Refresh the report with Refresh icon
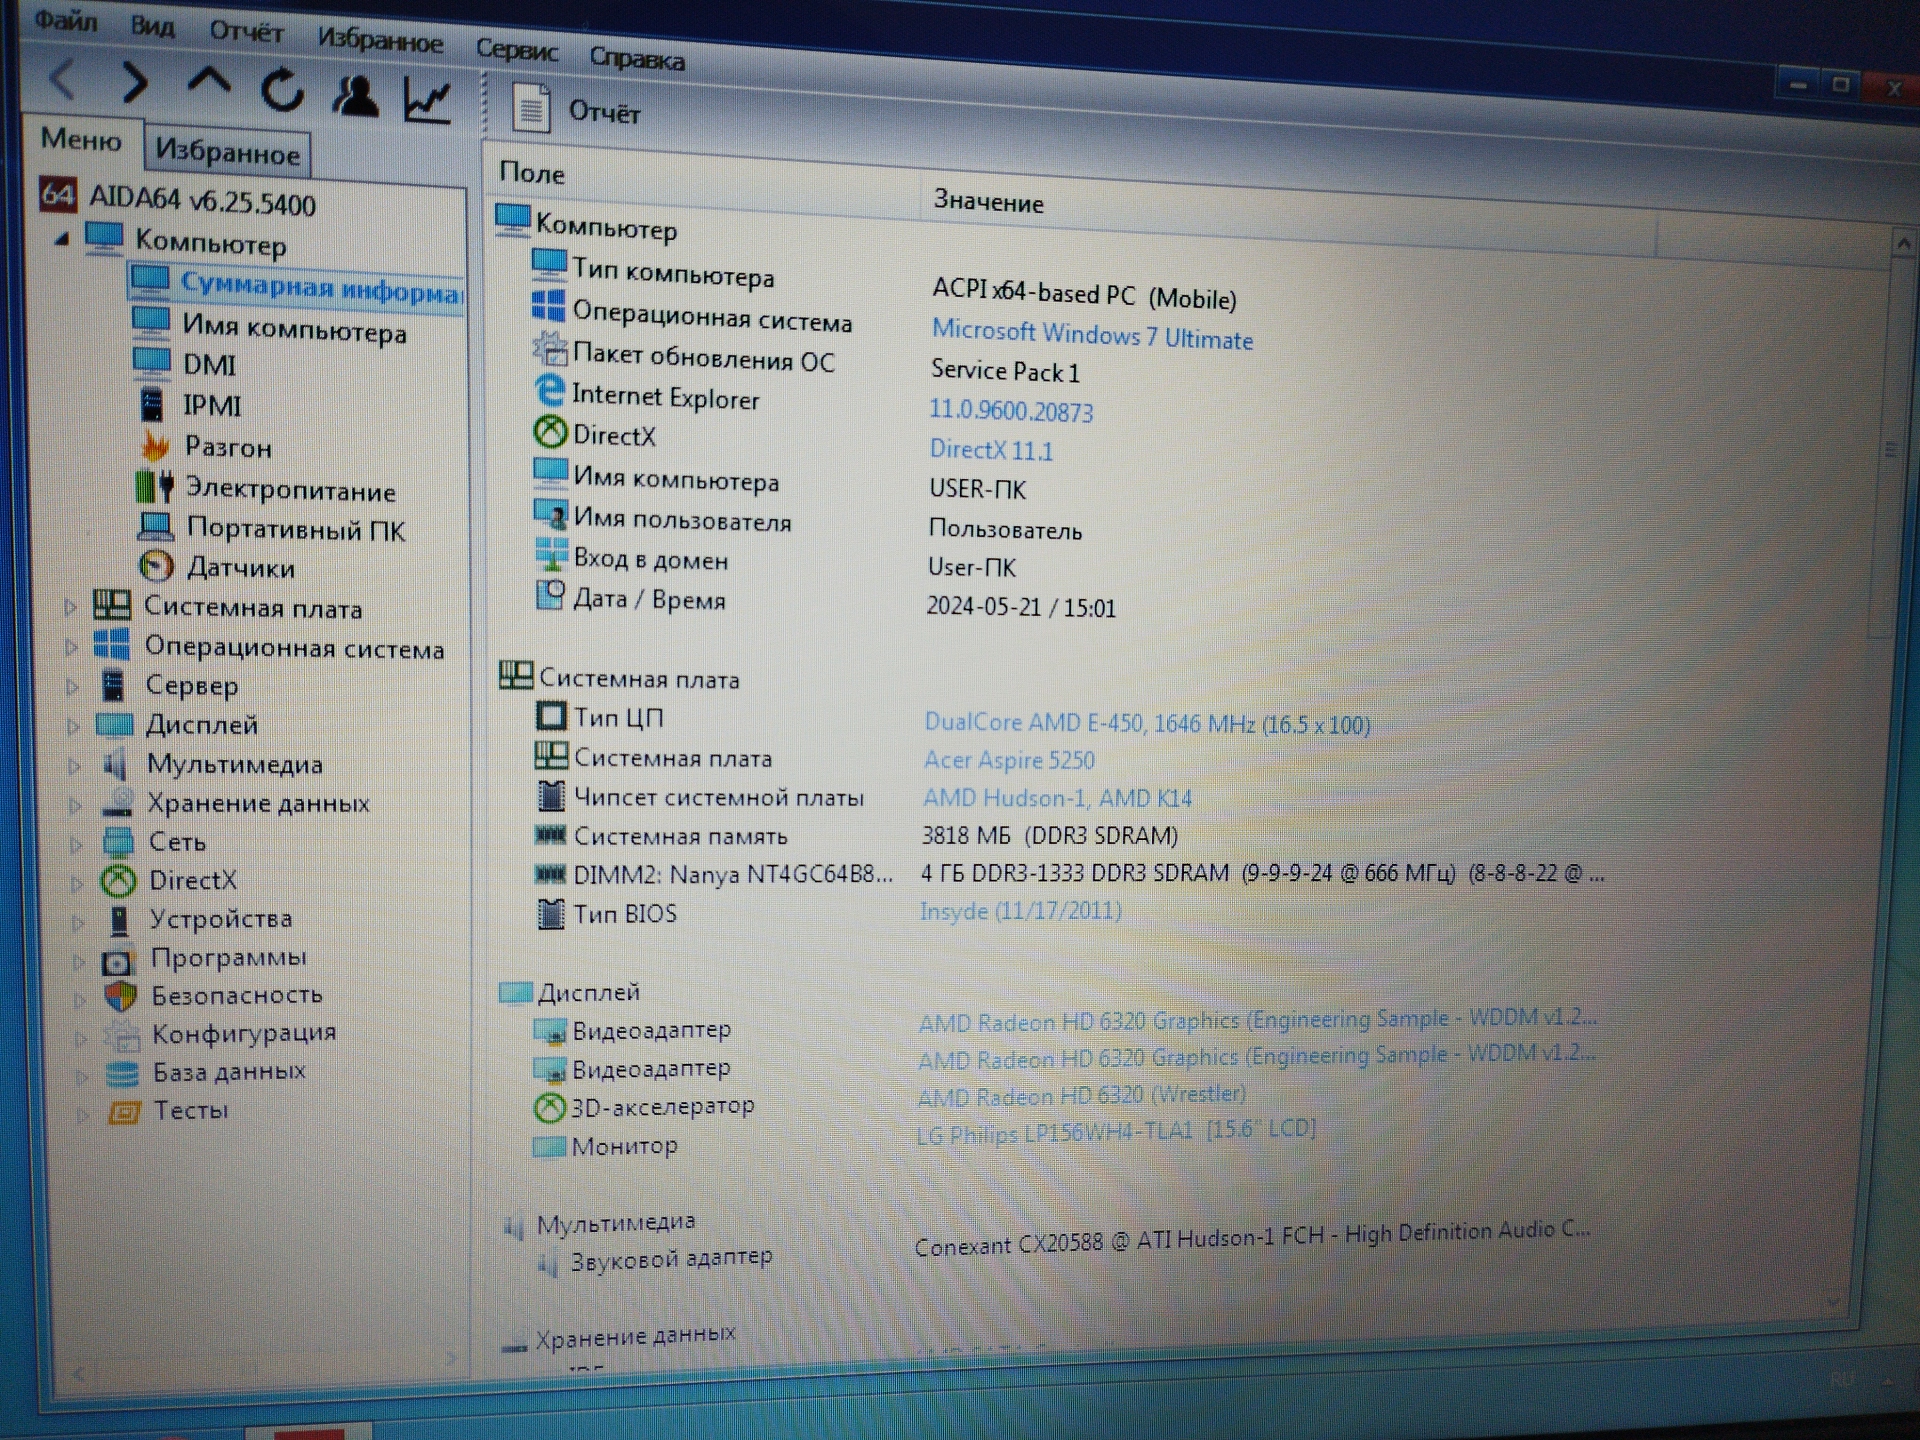 (282, 90)
